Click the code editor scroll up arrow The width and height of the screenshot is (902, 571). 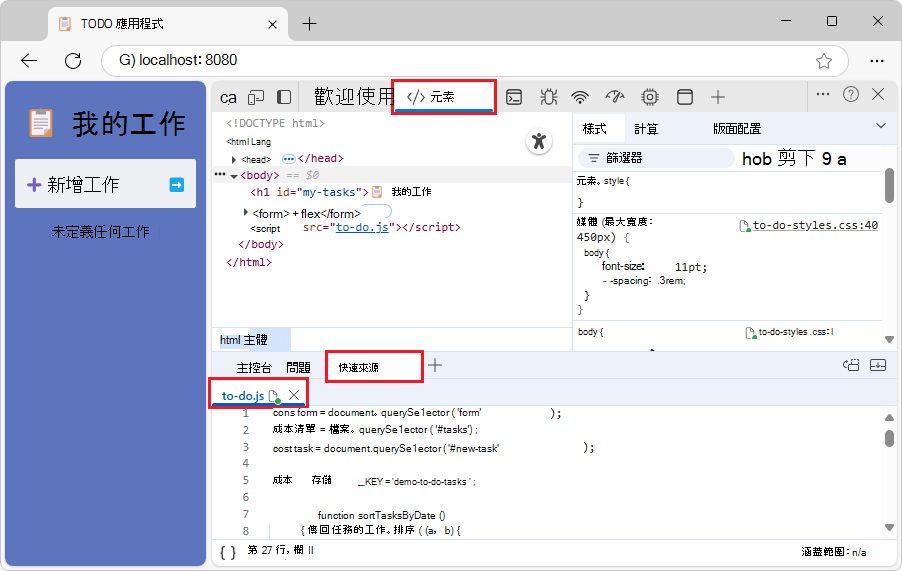tap(889, 417)
